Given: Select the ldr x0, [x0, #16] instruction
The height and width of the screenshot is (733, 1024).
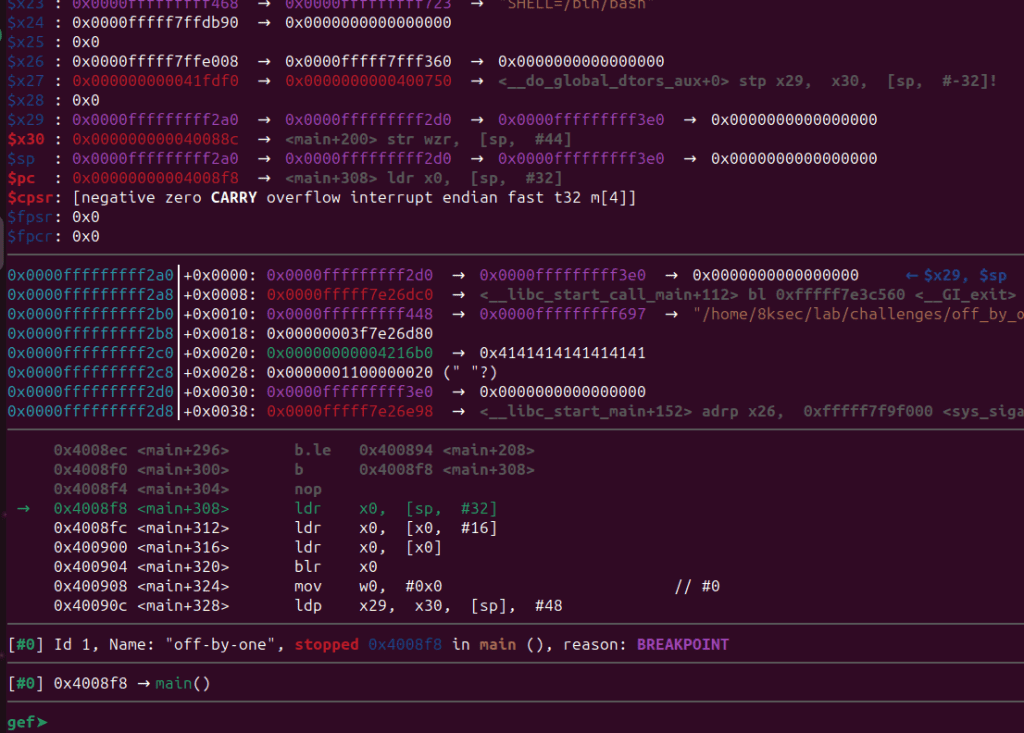Looking at the screenshot, I should click(x=396, y=528).
